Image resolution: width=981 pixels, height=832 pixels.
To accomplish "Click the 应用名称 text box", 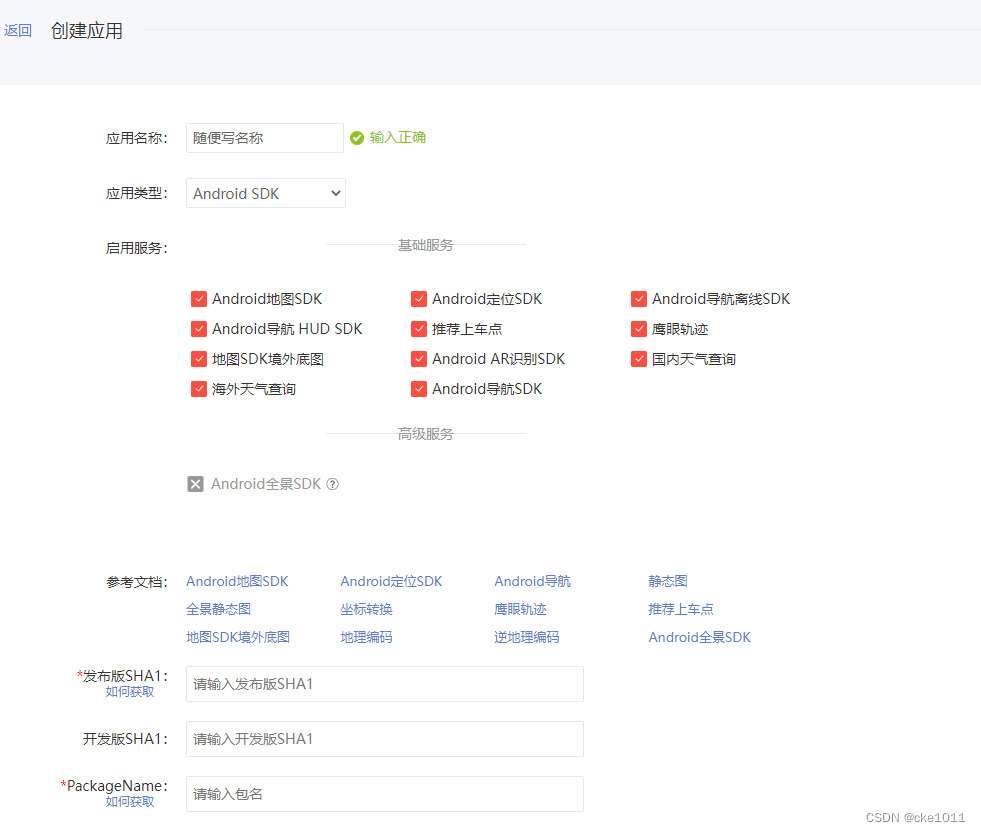I will tap(264, 137).
